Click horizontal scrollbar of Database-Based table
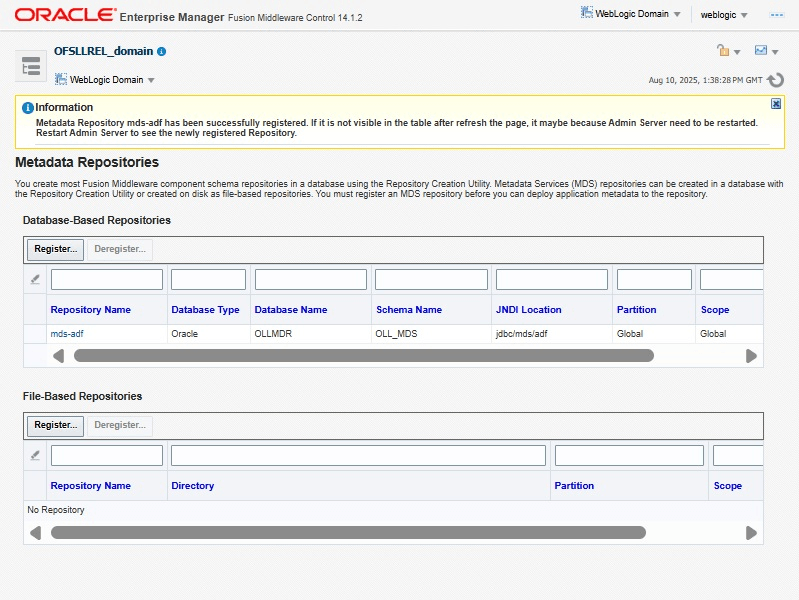This screenshot has width=799, height=600. point(364,356)
